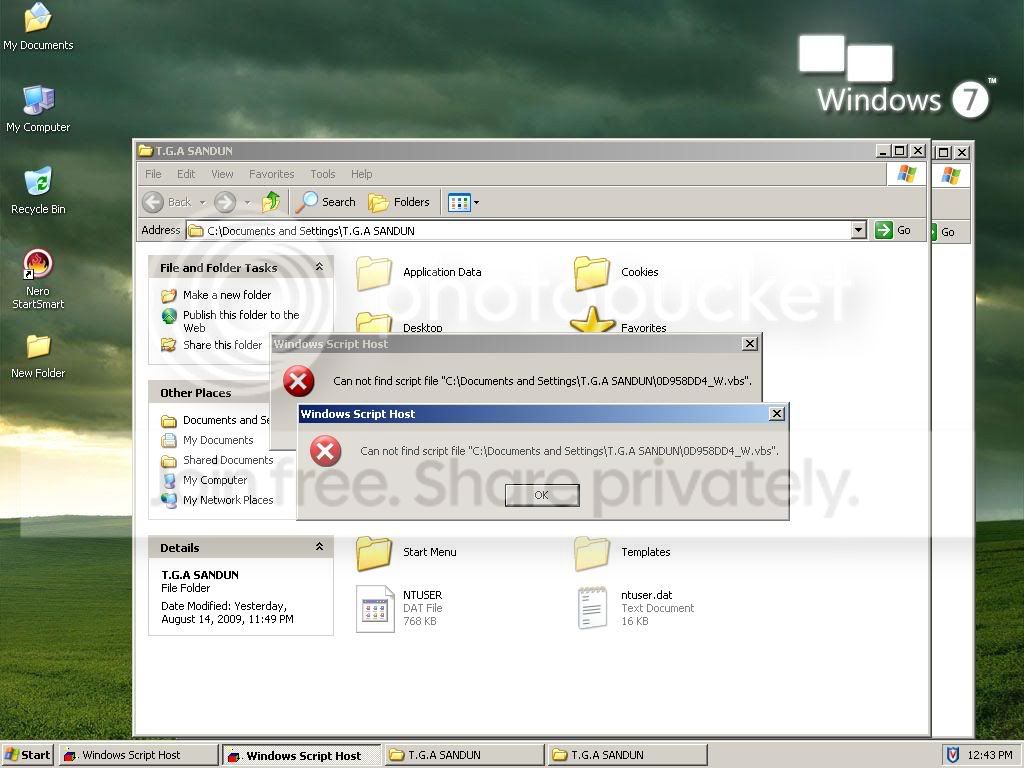This screenshot has height=768, width=1024.
Task: Select the ntuser.dat text document
Action: click(635, 607)
